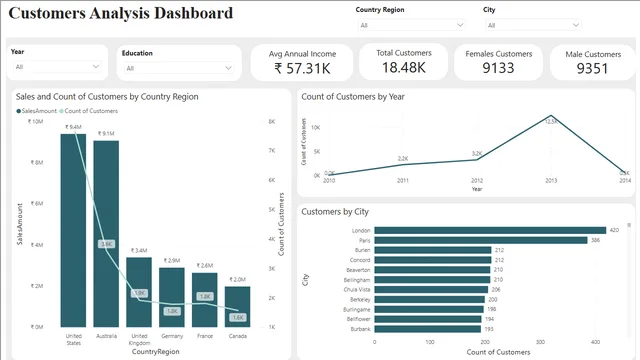Select the Canada sales bar
This screenshot has height=360, width=640.
[x=238, y=307]
